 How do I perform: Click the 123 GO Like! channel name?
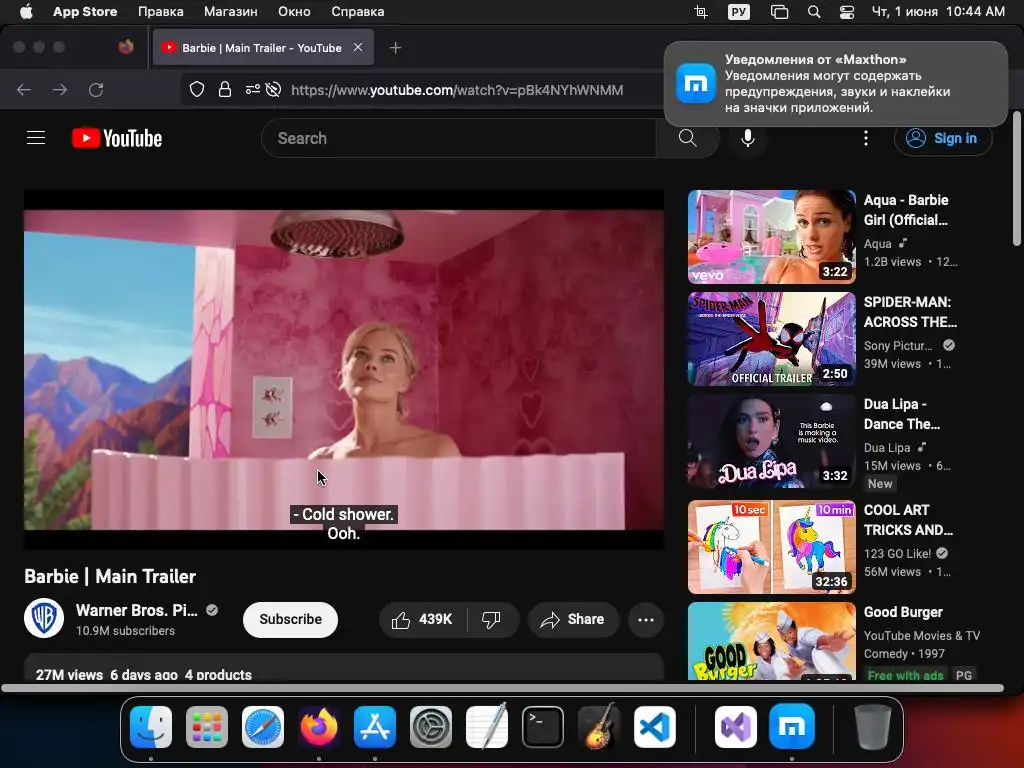(x=897, y=553)
